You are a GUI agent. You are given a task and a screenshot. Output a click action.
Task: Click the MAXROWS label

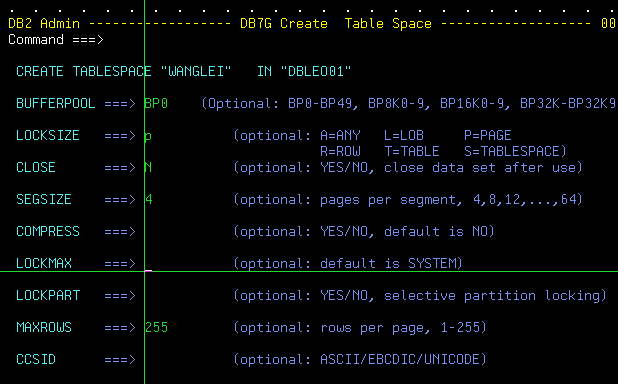tap(44, 327)
